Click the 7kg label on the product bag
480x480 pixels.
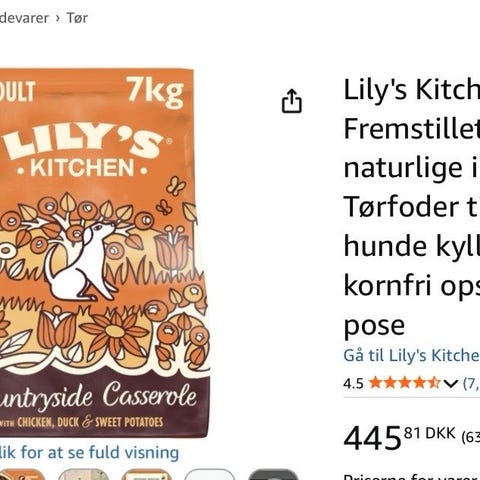pyautogui.click(x=155, y=92)
